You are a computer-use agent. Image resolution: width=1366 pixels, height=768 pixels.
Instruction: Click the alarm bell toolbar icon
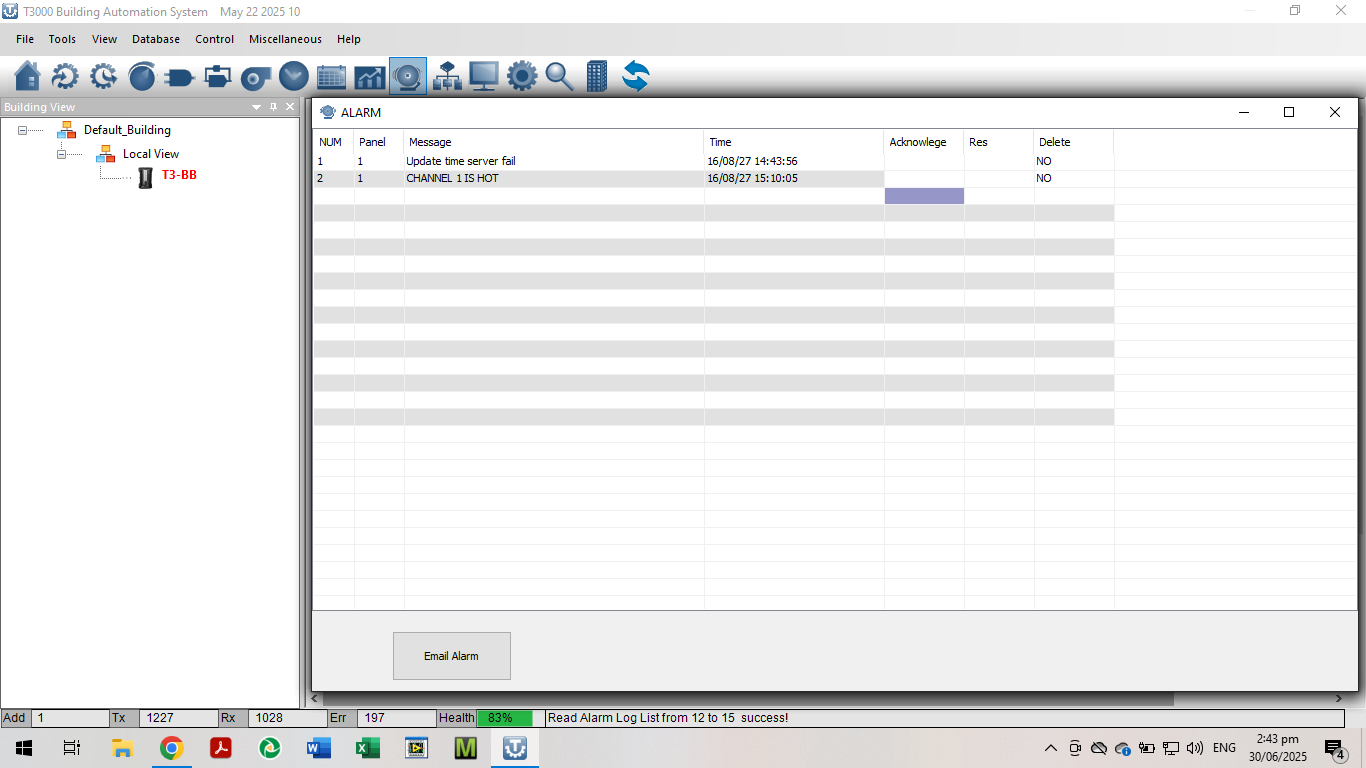[408, 76]
